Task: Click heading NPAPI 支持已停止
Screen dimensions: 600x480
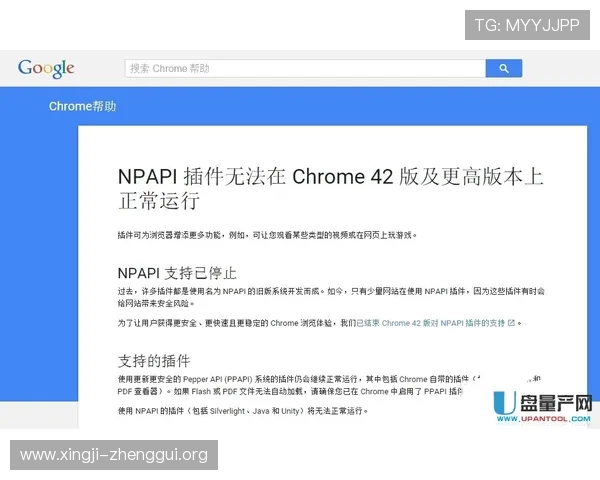Action: click(177, 273)
